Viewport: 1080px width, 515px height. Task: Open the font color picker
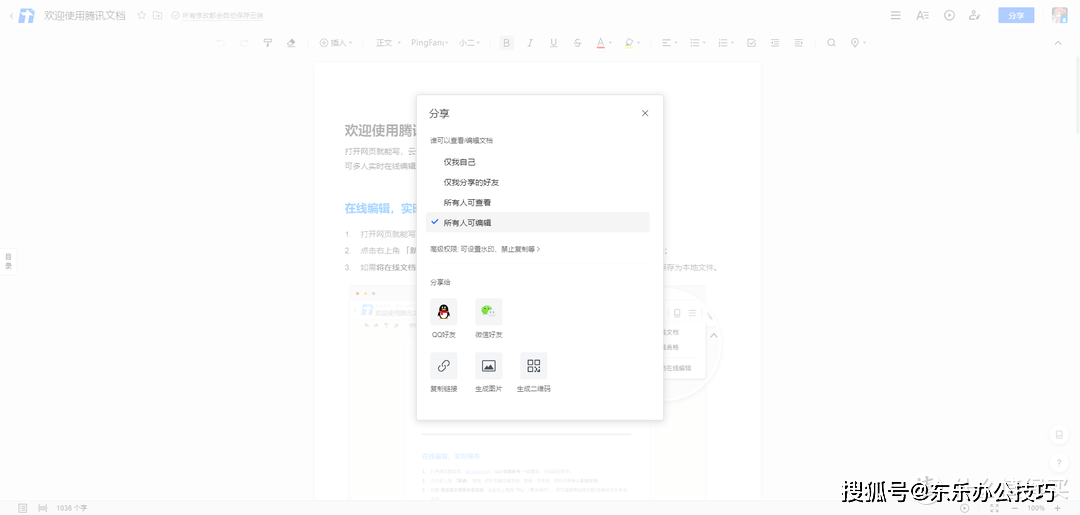(602, 43)
